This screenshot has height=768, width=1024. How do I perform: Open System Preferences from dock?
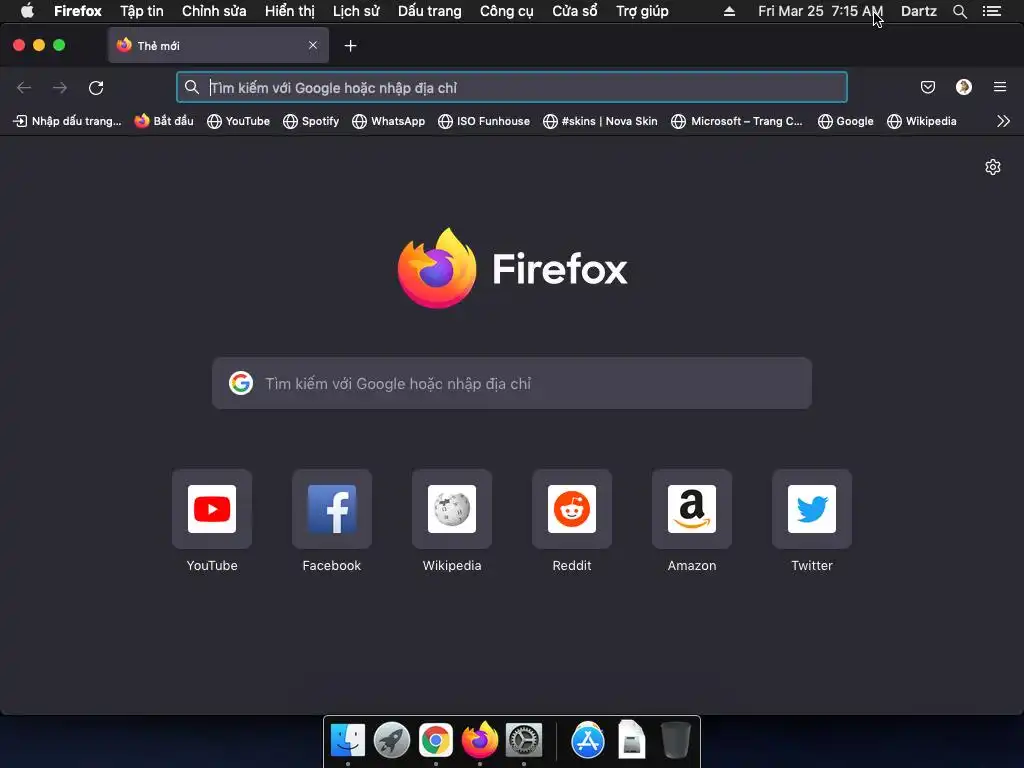(524, 740)
